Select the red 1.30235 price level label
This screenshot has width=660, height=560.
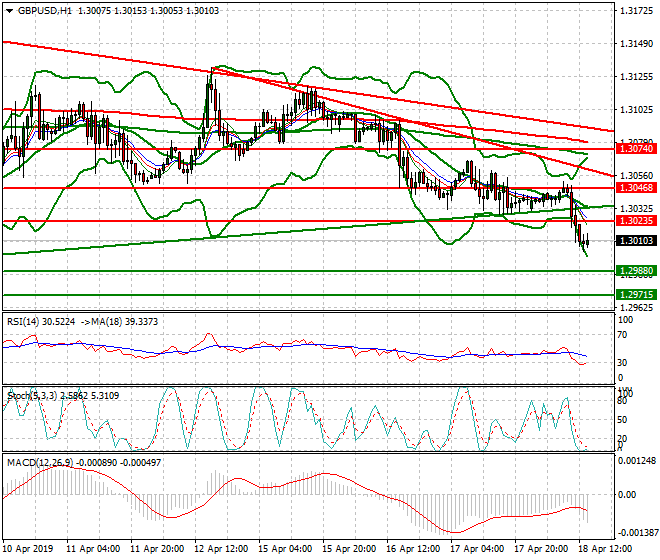(x=636, y=221)
